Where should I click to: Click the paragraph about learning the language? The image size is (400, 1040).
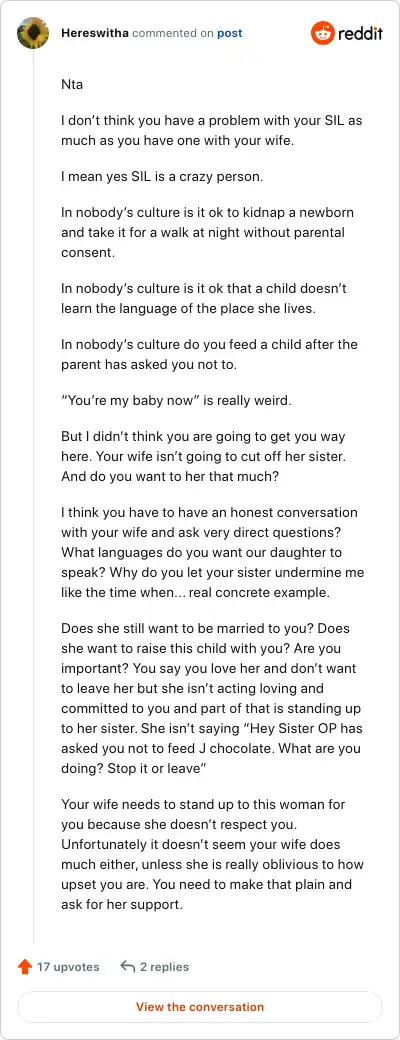[x=204, y=298]
